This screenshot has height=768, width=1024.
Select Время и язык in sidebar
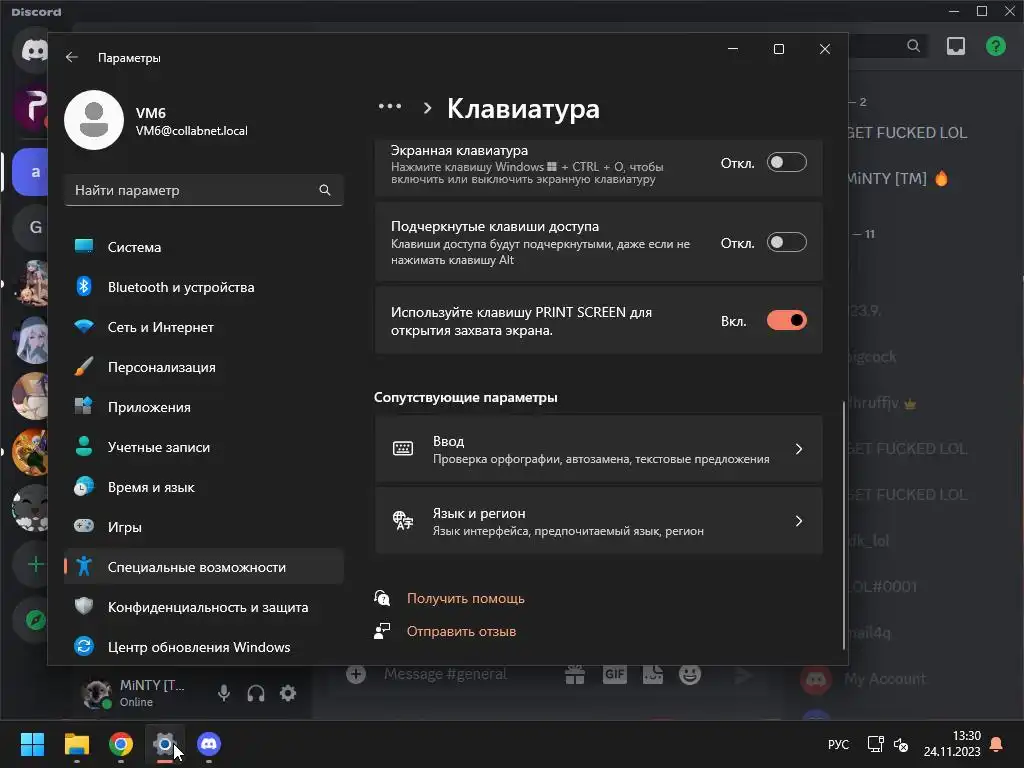click(204, 487)
